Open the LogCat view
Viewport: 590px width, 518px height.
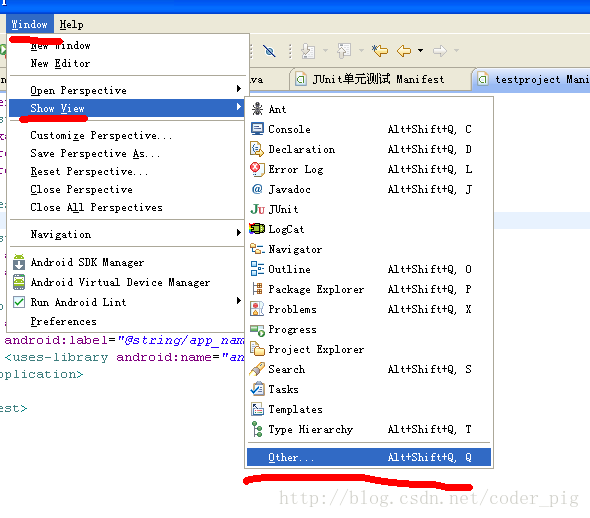[x=369, y=229]
